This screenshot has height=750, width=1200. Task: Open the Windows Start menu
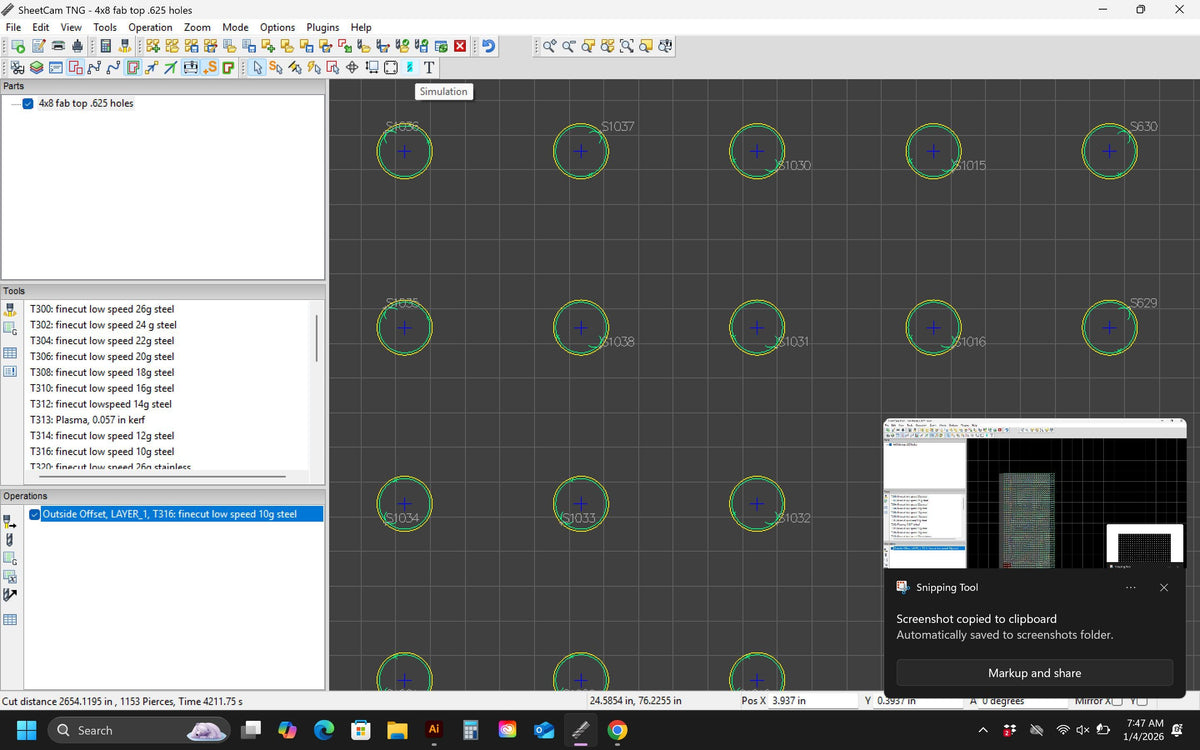(x=25, y=731)
